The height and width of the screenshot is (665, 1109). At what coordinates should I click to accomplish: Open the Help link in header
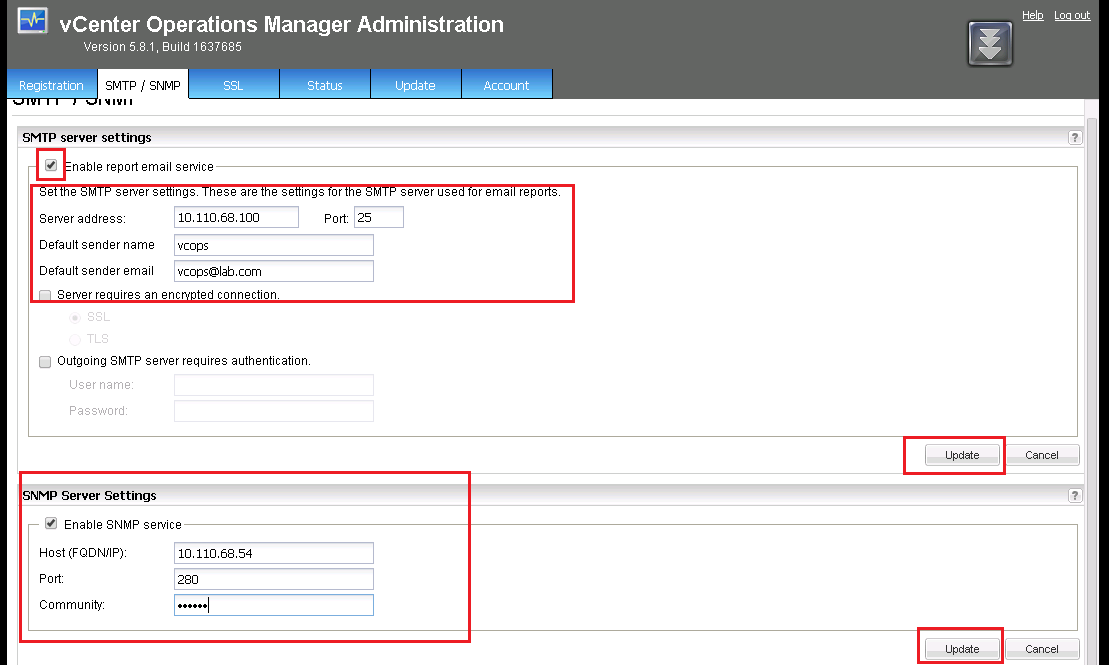coord(1032,15)
